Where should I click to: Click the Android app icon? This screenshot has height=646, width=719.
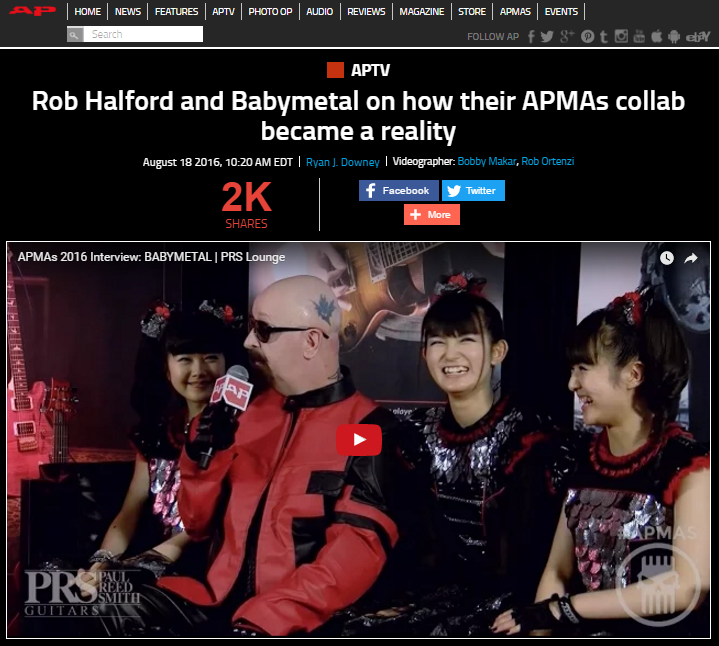pos(674,37)
